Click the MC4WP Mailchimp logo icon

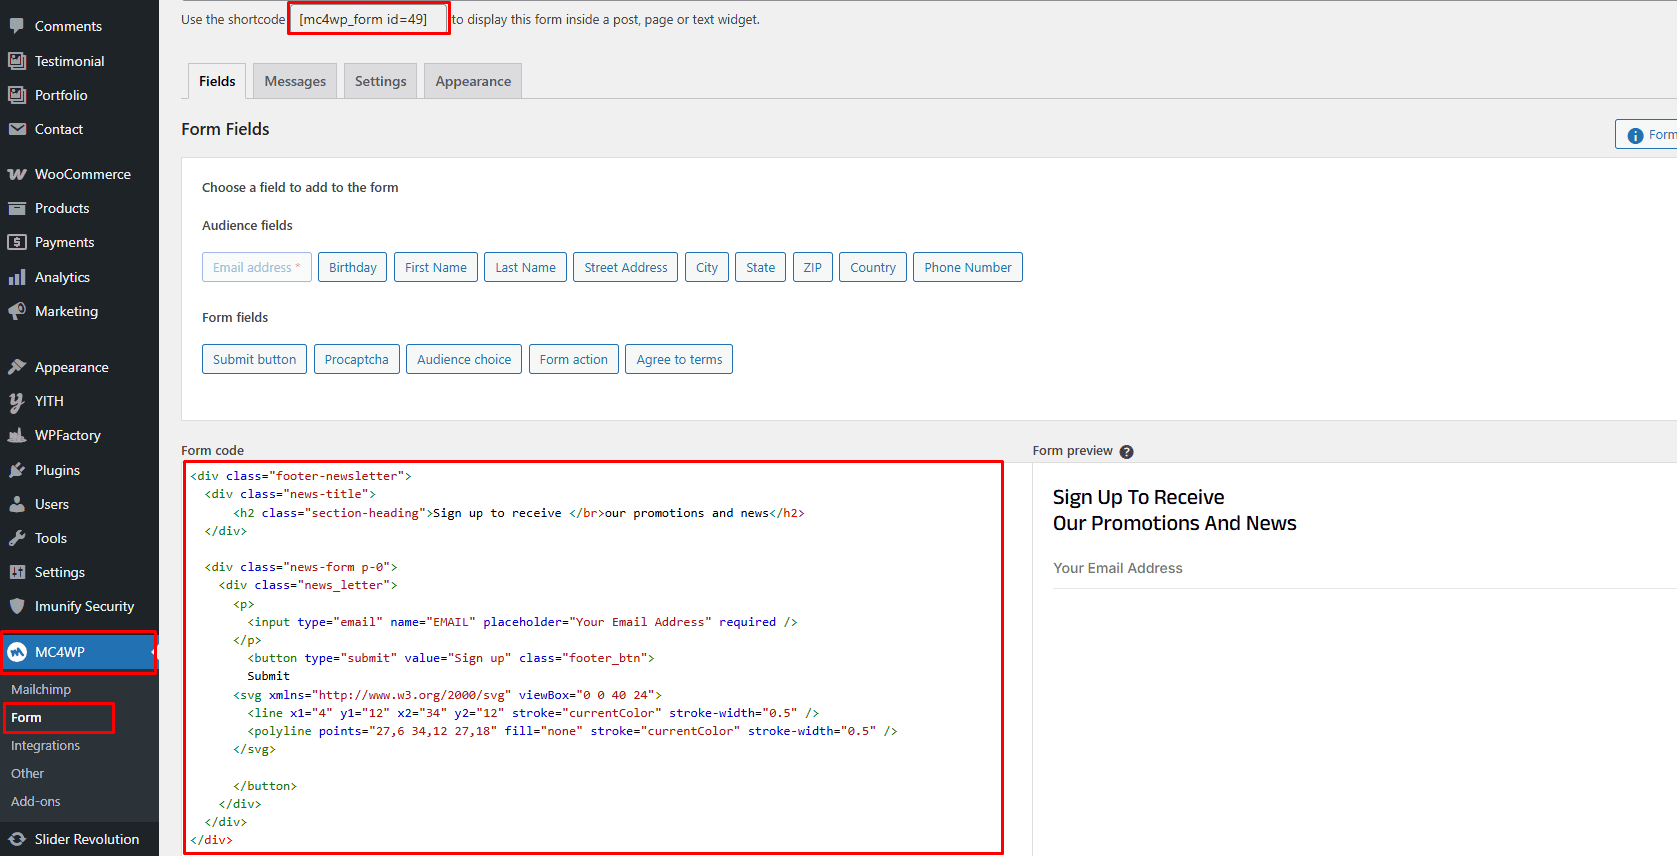(17, 652)
